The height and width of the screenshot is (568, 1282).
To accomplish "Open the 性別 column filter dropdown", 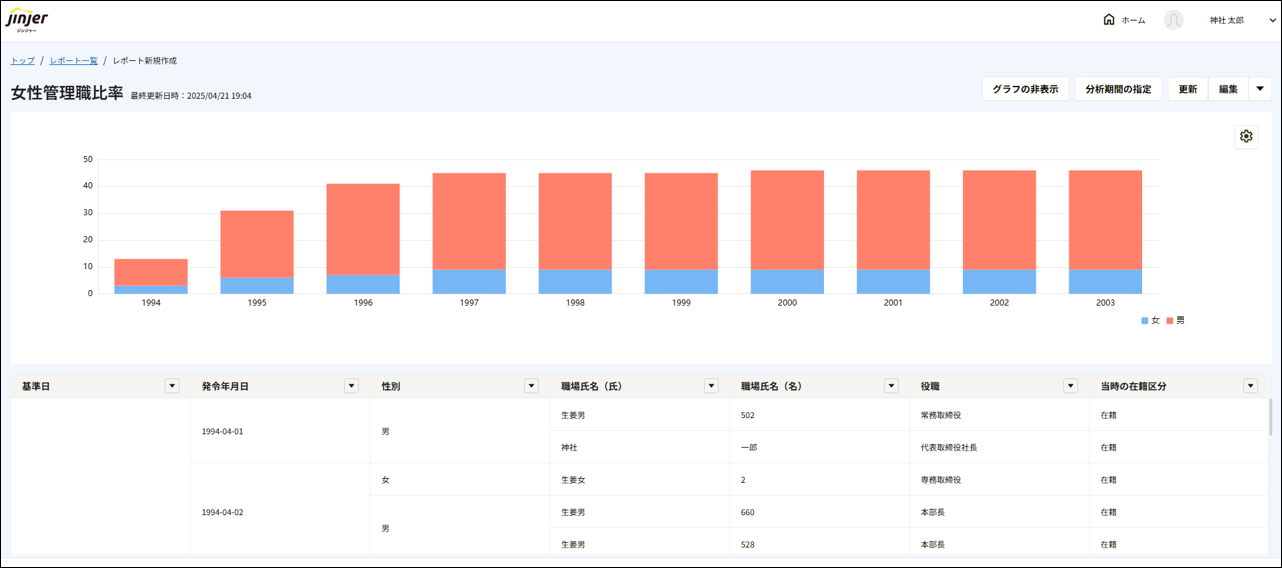I will (x=531, y=386).
